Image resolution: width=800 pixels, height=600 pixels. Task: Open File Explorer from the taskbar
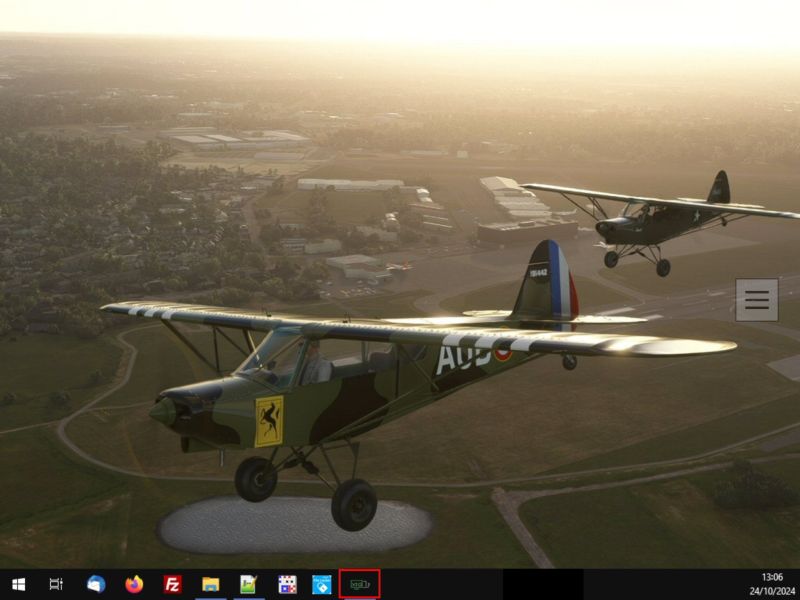coord(210,584)
